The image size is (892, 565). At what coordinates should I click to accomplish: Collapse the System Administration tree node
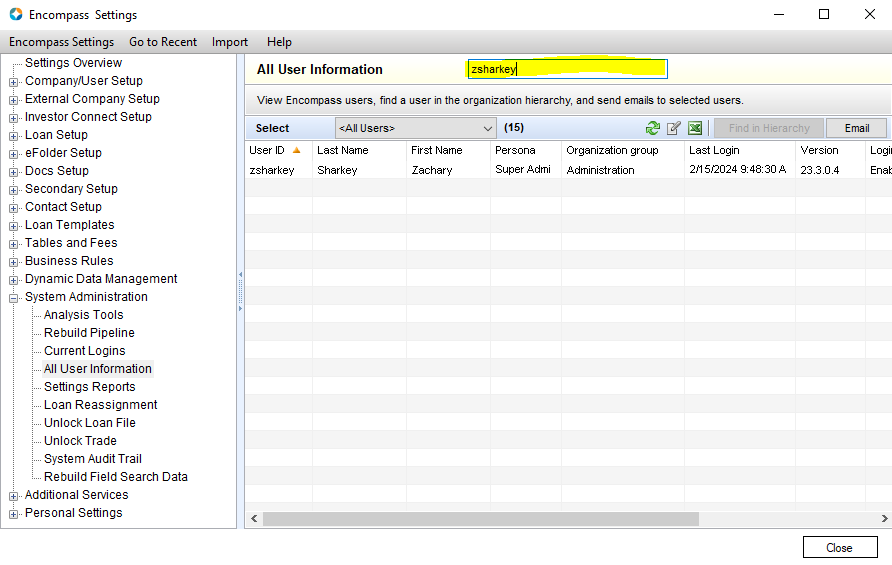click(14, 298)
